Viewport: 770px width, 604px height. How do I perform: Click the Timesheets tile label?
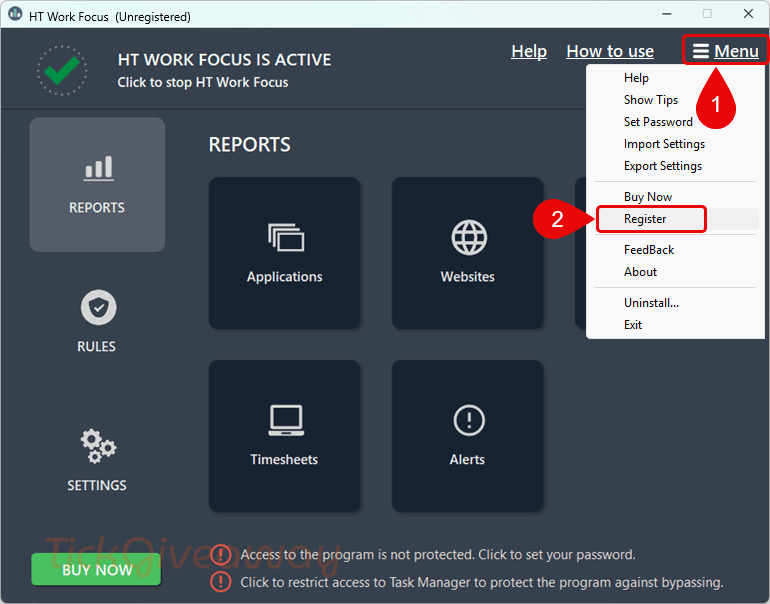284,460
